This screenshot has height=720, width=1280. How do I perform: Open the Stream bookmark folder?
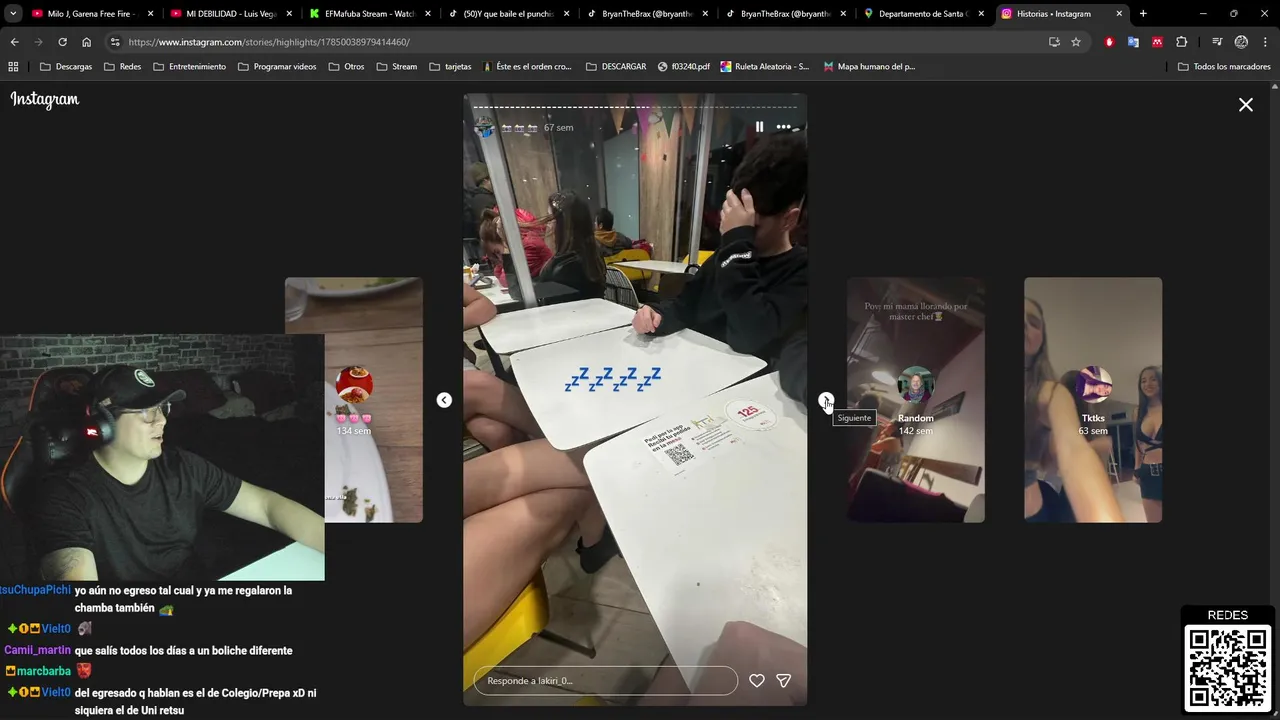click(396, 67)
